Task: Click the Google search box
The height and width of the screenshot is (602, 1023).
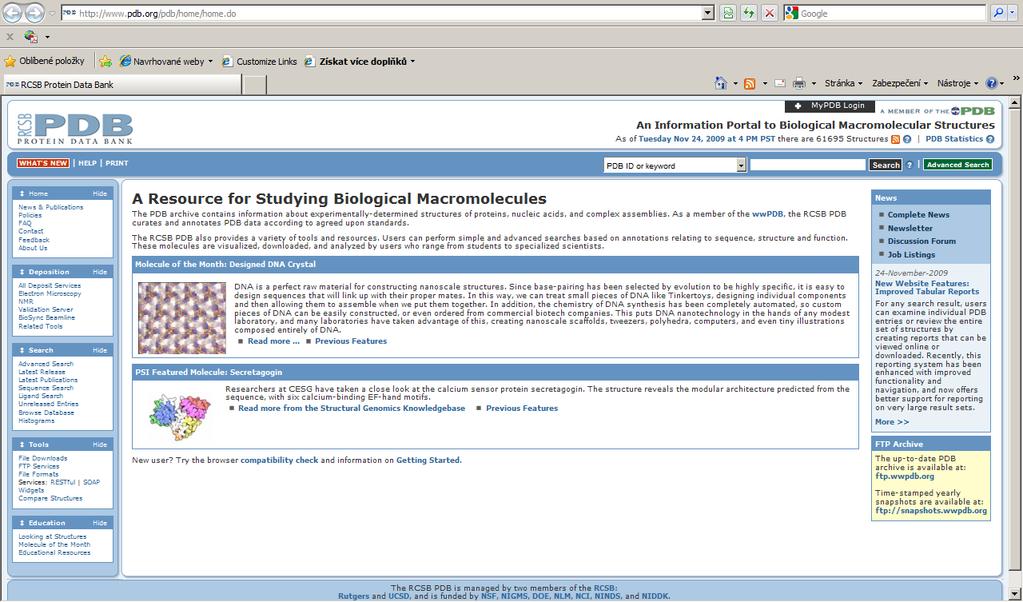Action: pos(891,13)
